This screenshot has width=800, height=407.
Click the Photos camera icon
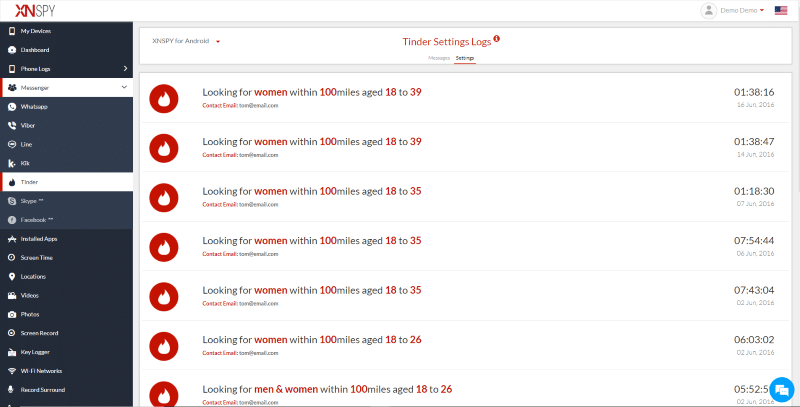[12, 314]
